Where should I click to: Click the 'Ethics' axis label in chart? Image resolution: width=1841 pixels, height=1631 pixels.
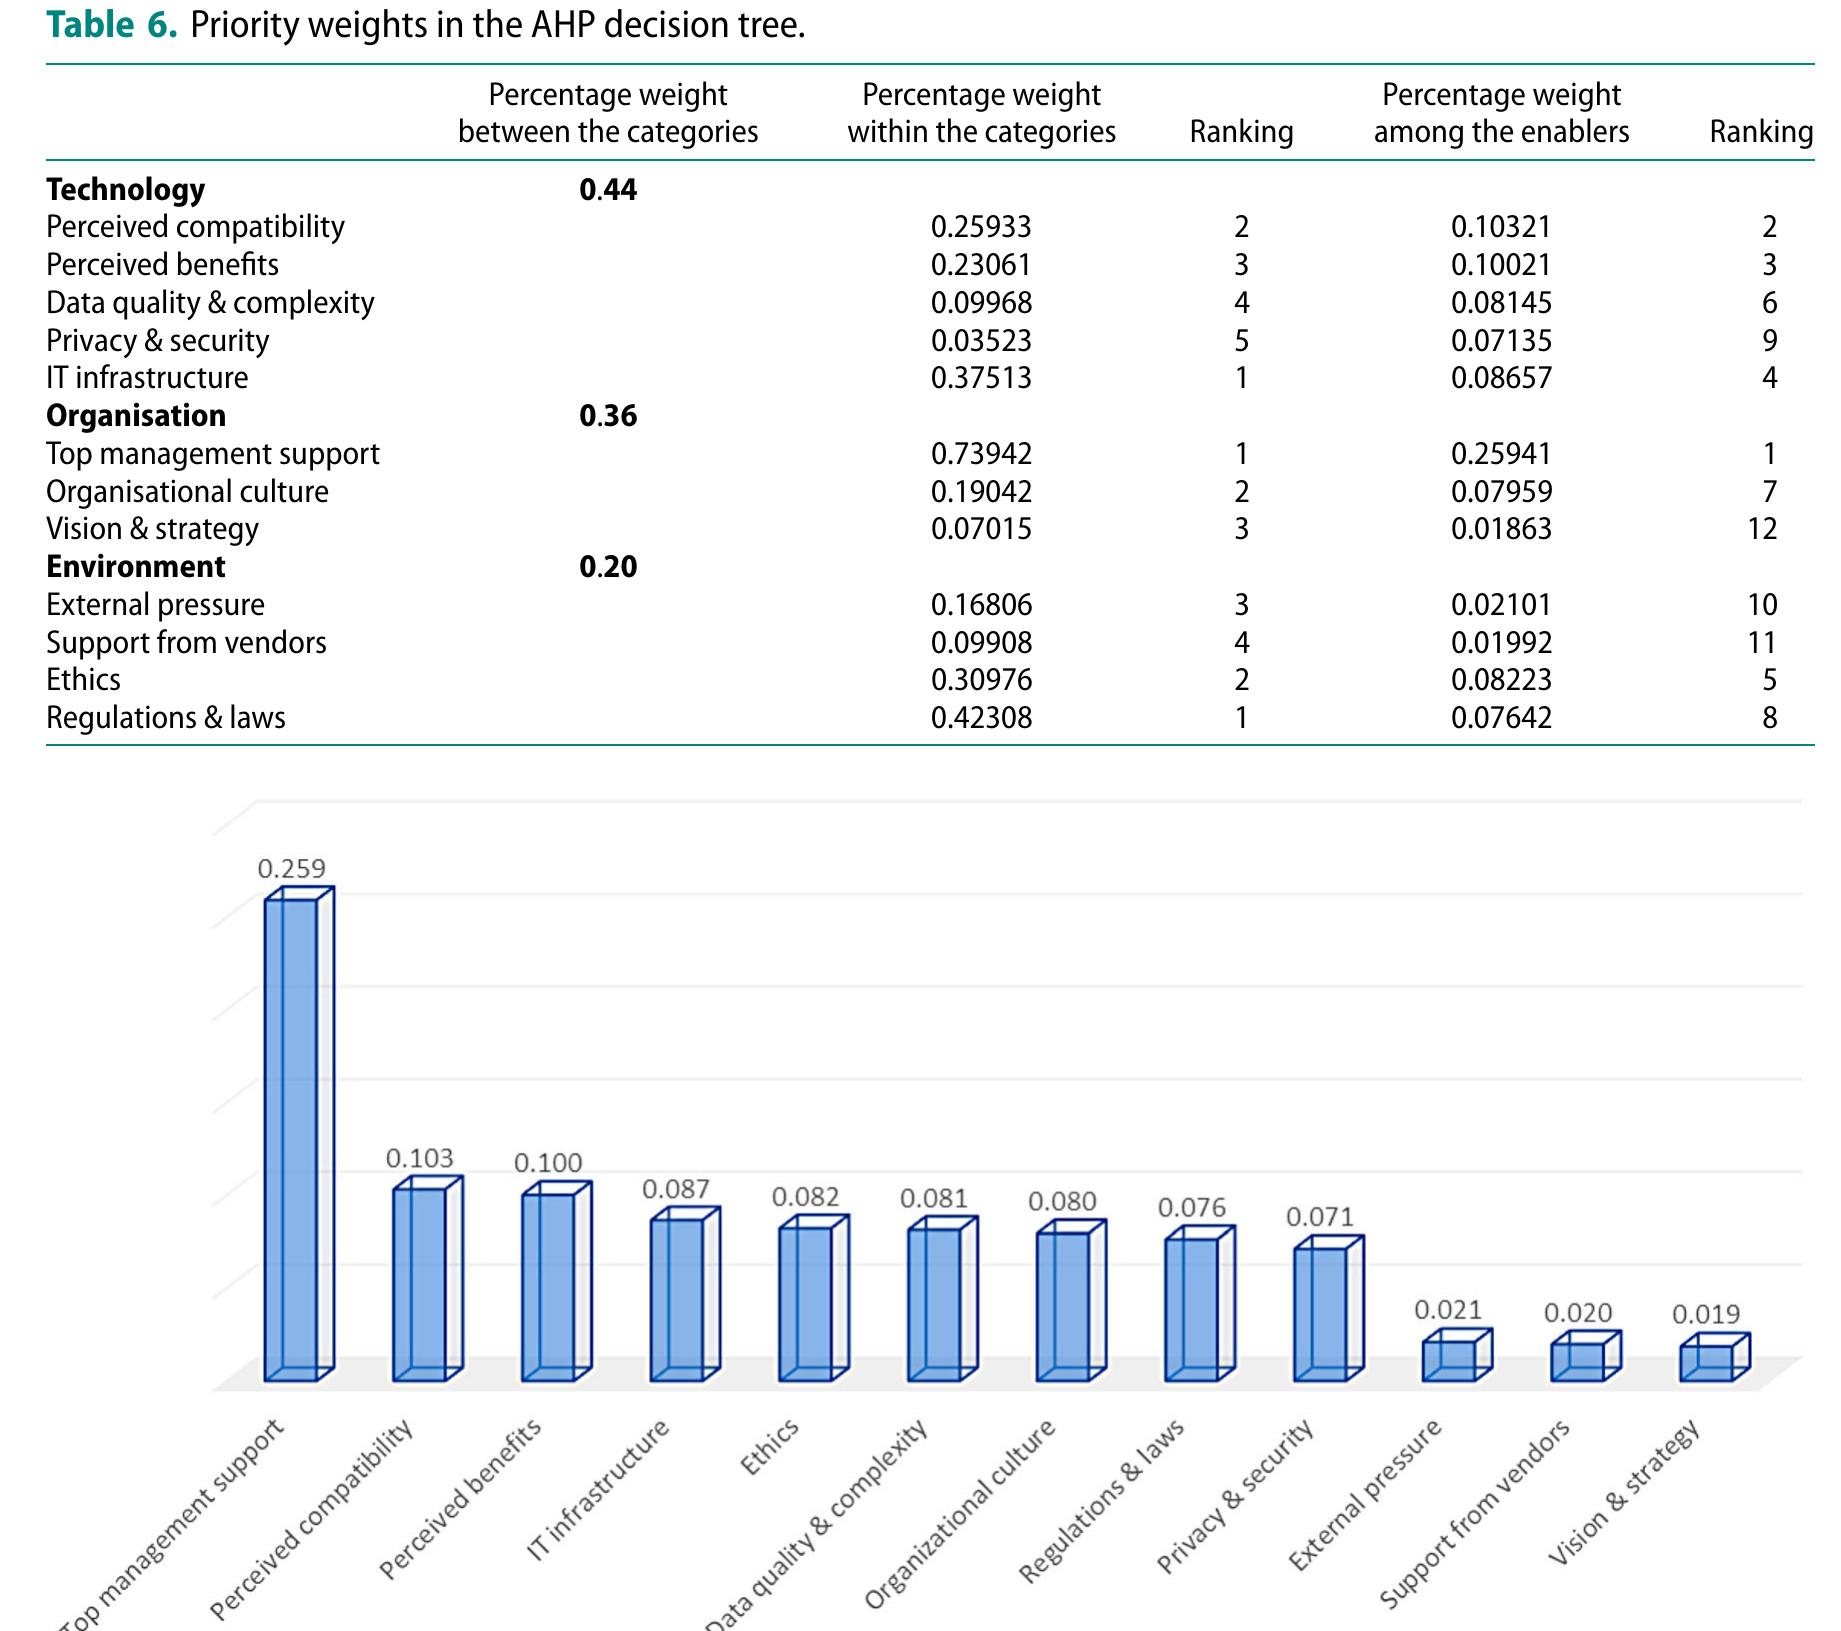(x=769, y=1447)
